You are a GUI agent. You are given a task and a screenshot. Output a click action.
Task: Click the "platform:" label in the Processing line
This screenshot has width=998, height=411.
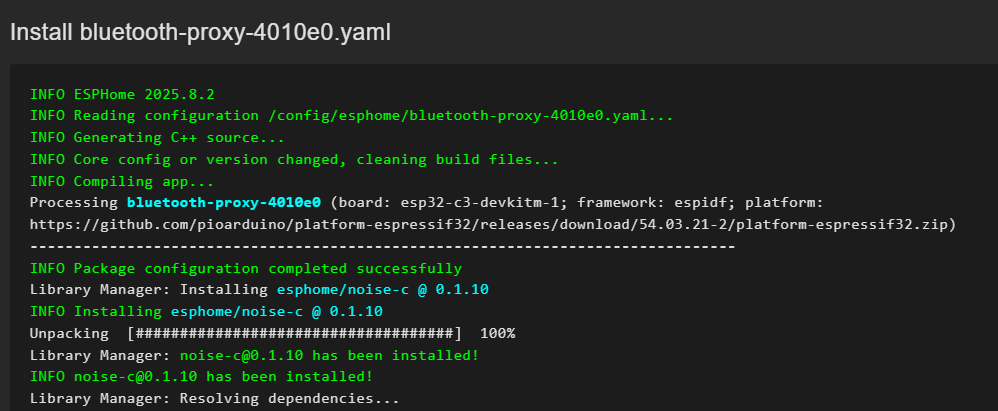pos(784,203)
